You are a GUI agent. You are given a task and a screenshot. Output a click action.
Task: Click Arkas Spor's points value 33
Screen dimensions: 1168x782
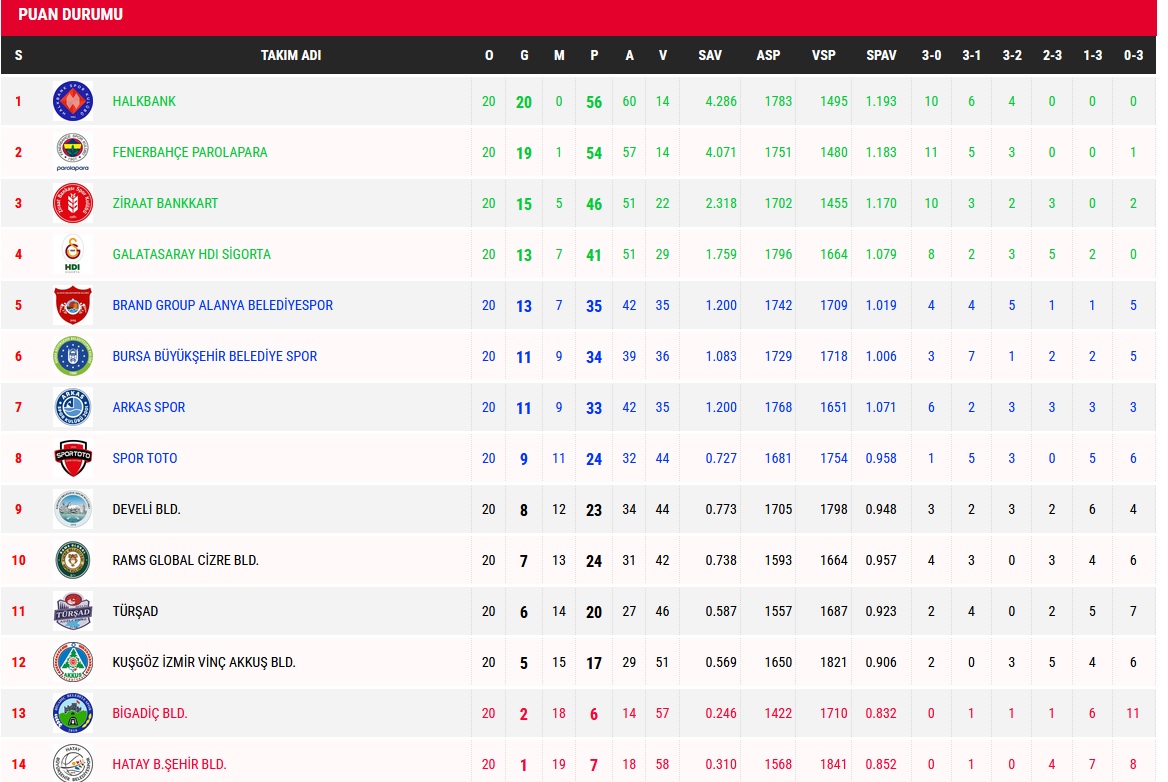coord(594,408)
